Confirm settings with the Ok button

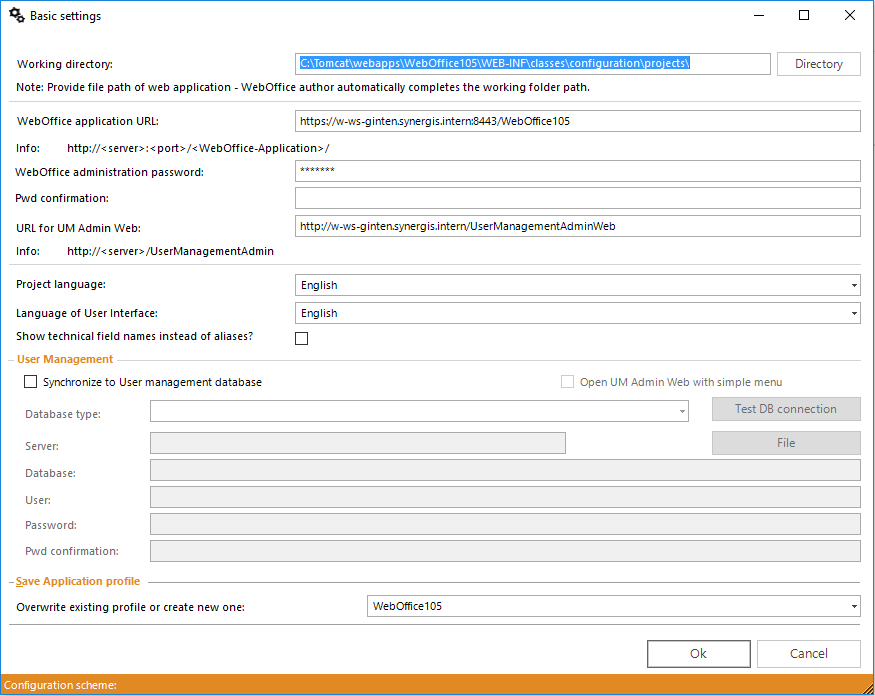pos(698,653)
